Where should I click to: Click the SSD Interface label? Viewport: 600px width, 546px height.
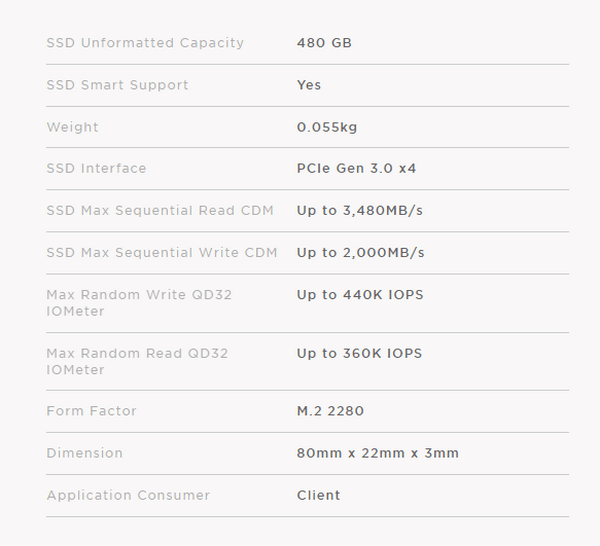click(96, 168)
